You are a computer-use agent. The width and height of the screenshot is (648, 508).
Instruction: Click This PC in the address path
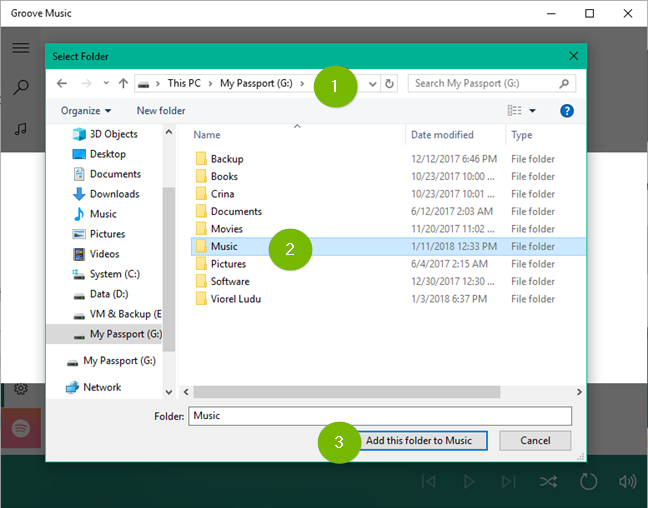tap(184, 83)
